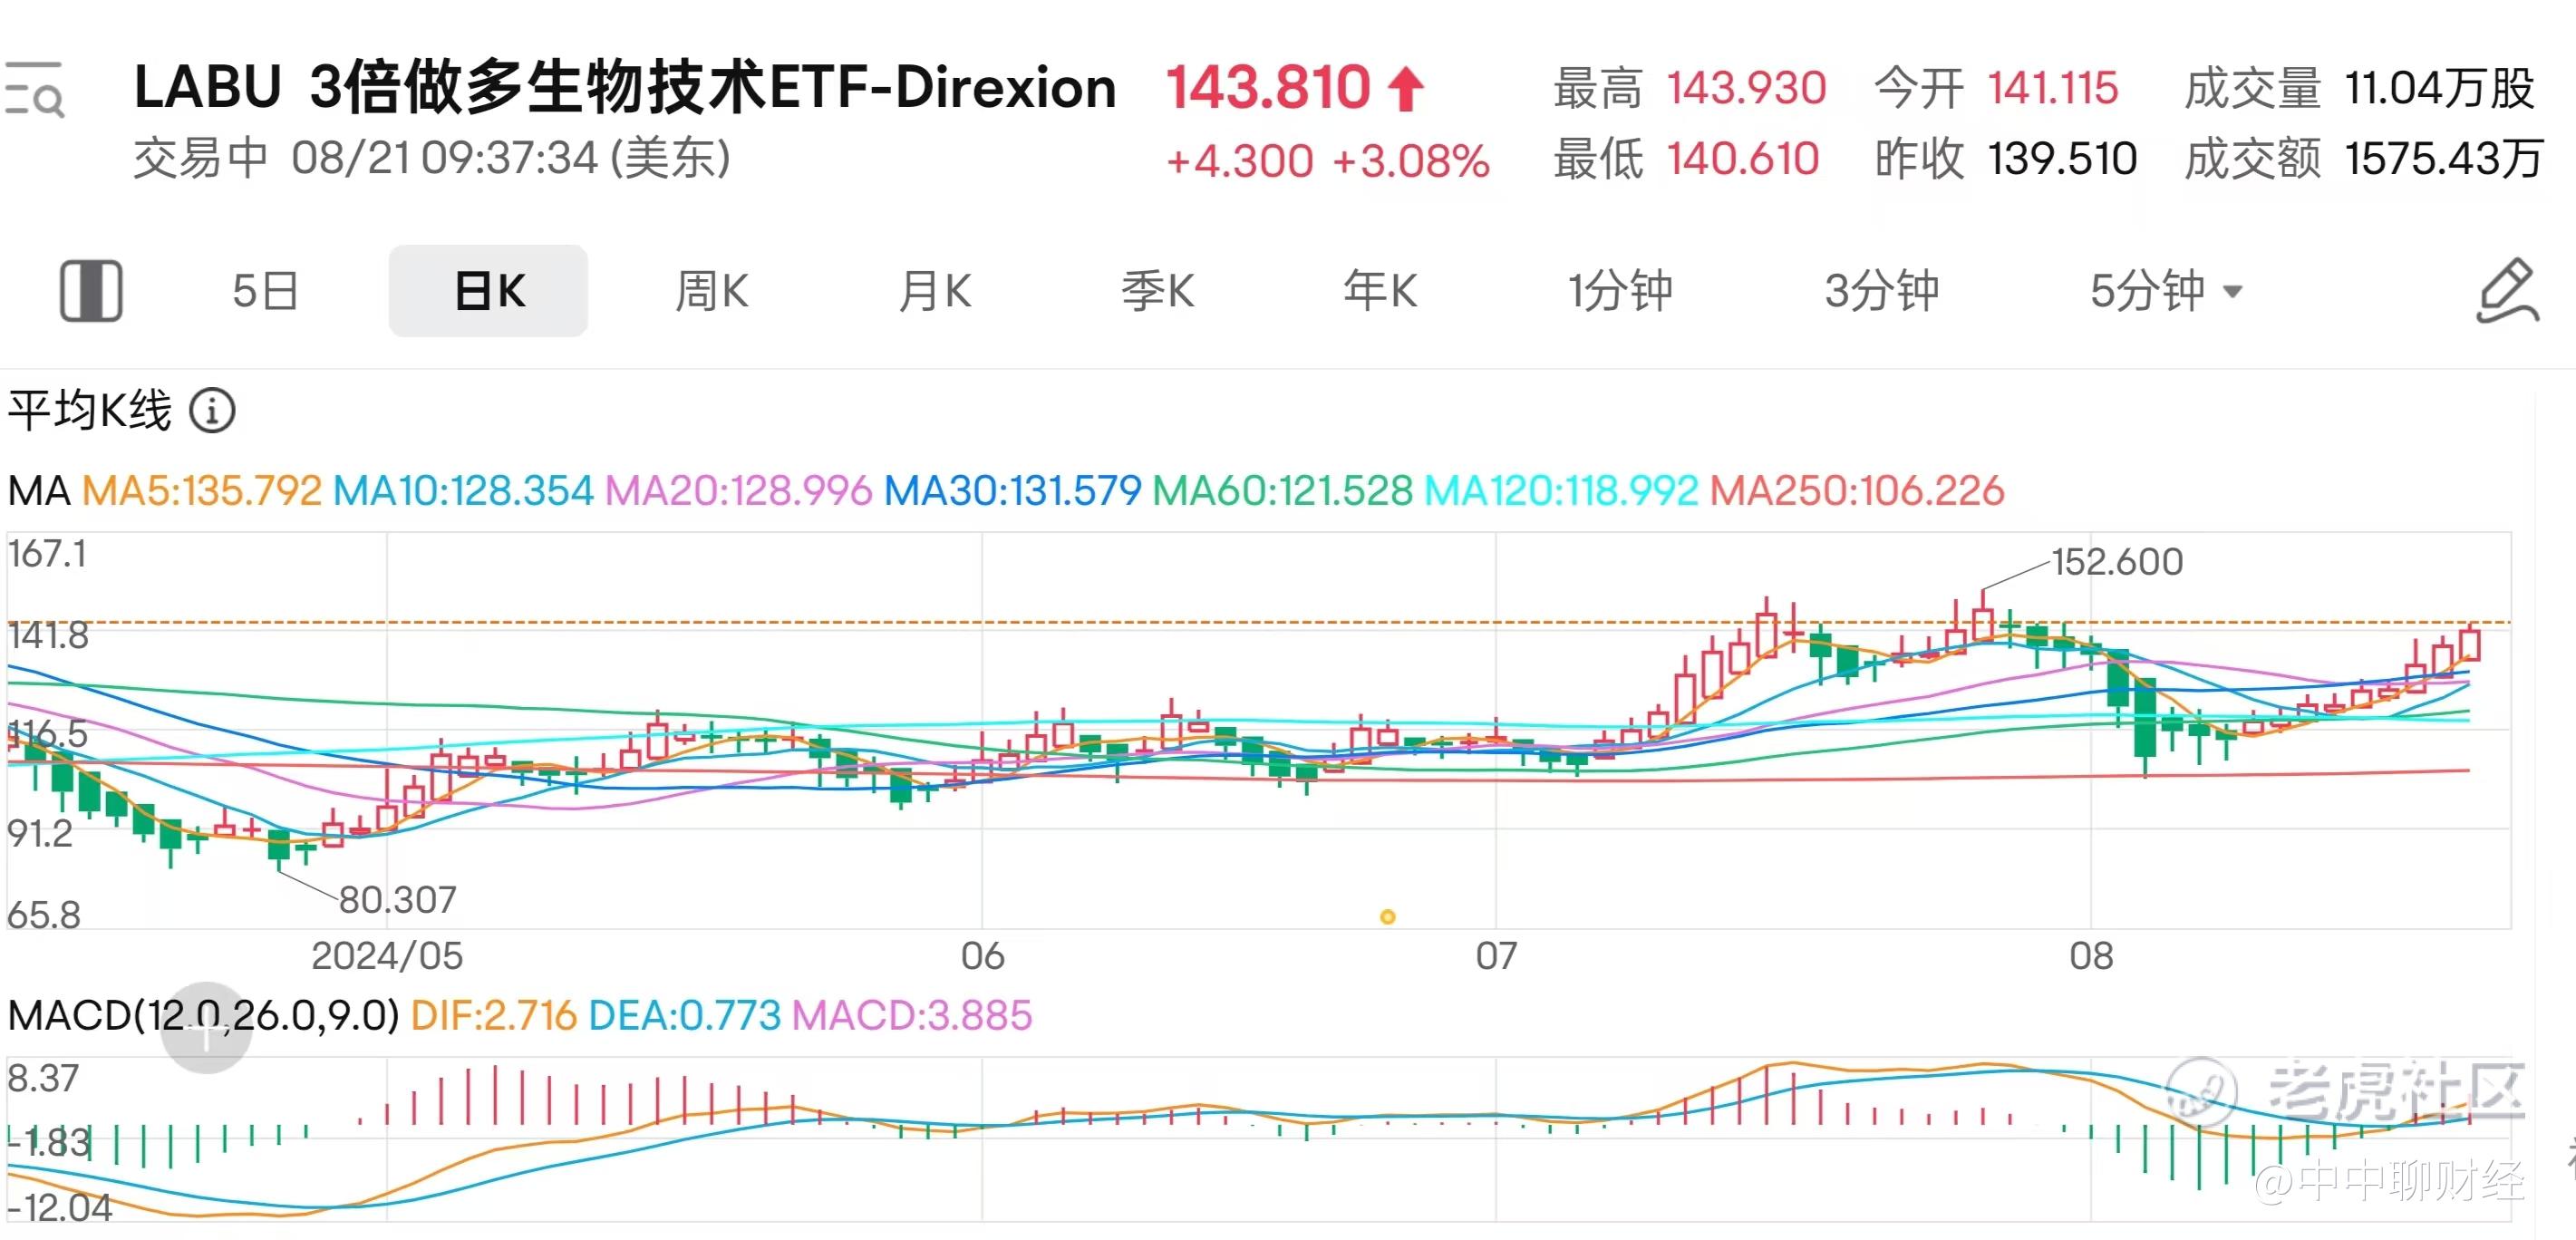Switch to 年K yearly chart
The image size is (2576, 1240).
[1380, 291]
